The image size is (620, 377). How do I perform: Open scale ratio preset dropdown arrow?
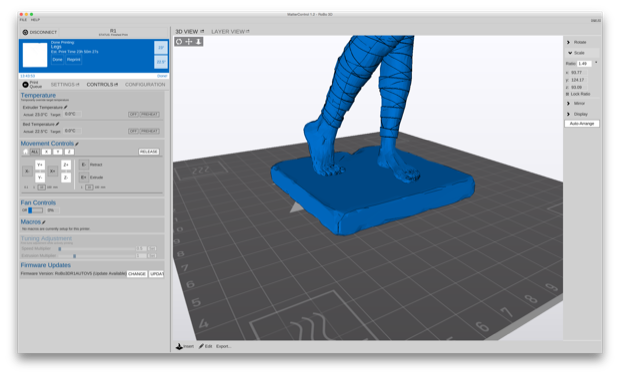click(x=596, y=63)
